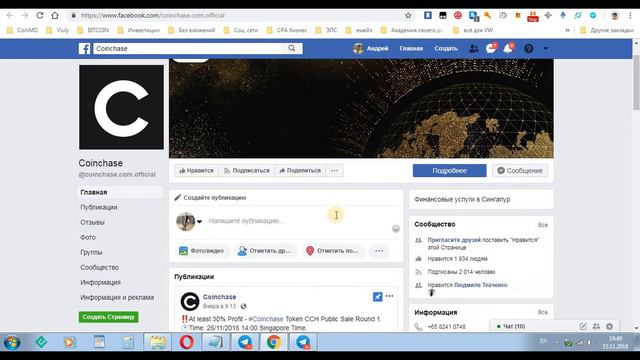
Task: Open the post-as avatar dropdown arrow
Action: point(199,222)
